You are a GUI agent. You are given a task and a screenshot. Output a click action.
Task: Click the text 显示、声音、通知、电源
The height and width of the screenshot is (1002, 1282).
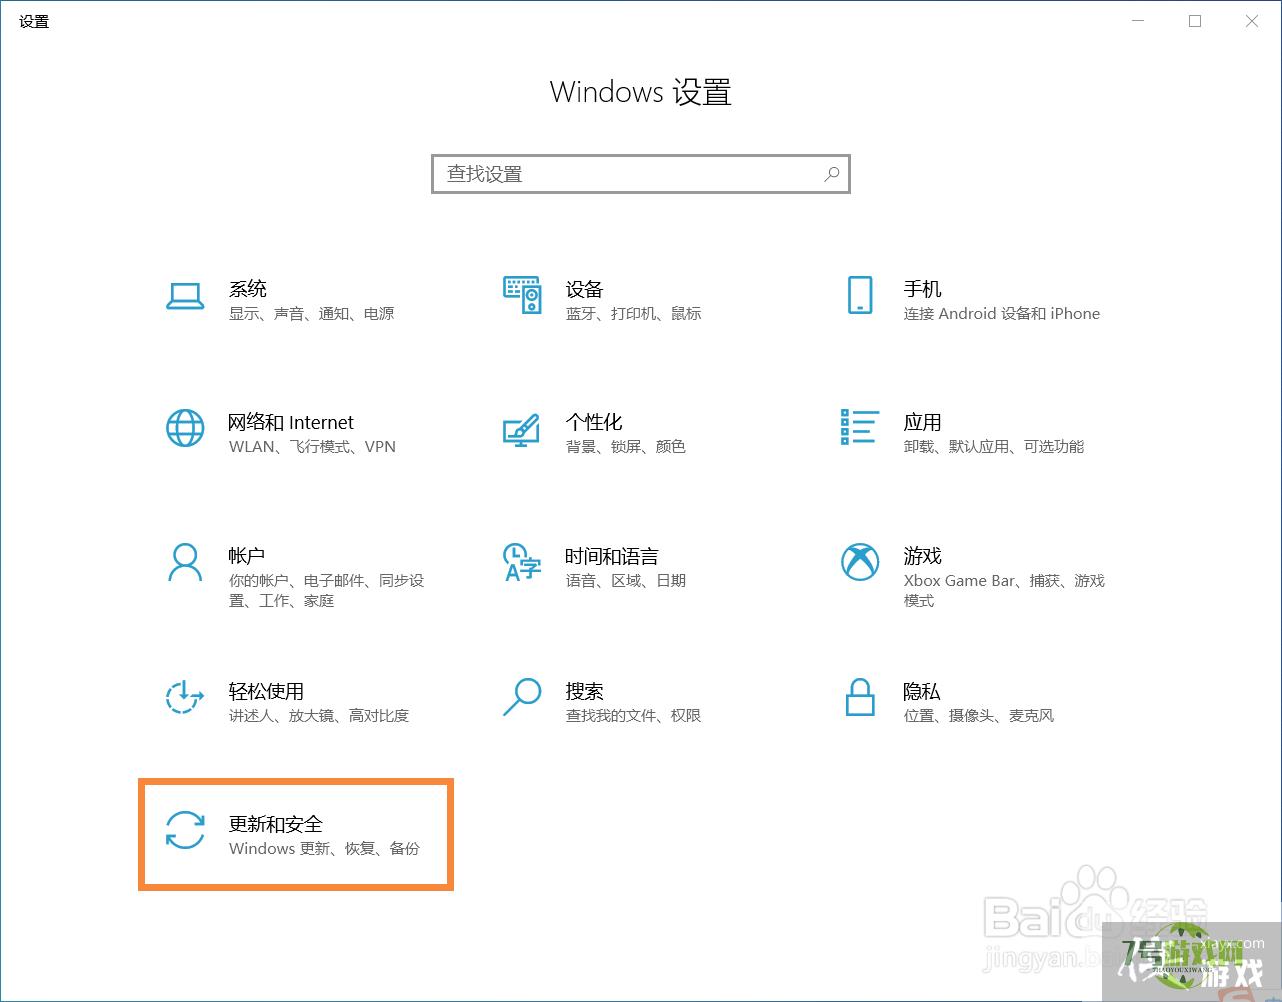point(312,314)
